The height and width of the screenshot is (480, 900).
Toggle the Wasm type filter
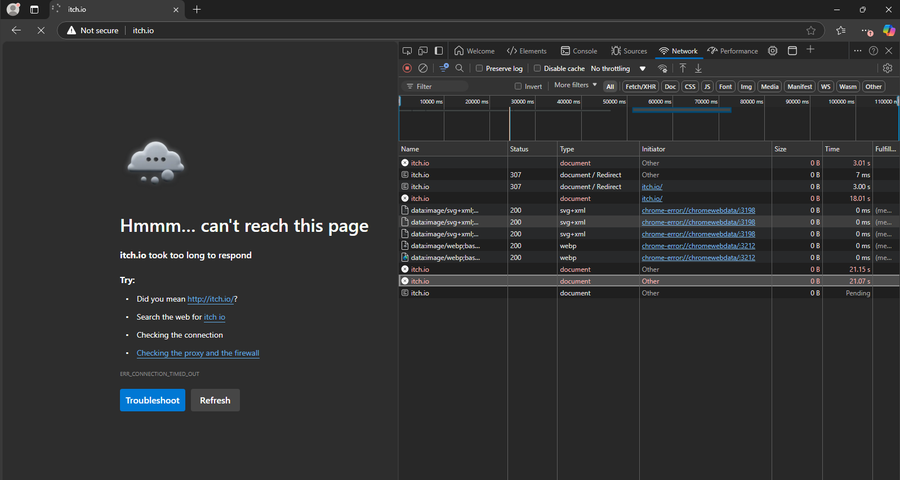tap(848, 87)
